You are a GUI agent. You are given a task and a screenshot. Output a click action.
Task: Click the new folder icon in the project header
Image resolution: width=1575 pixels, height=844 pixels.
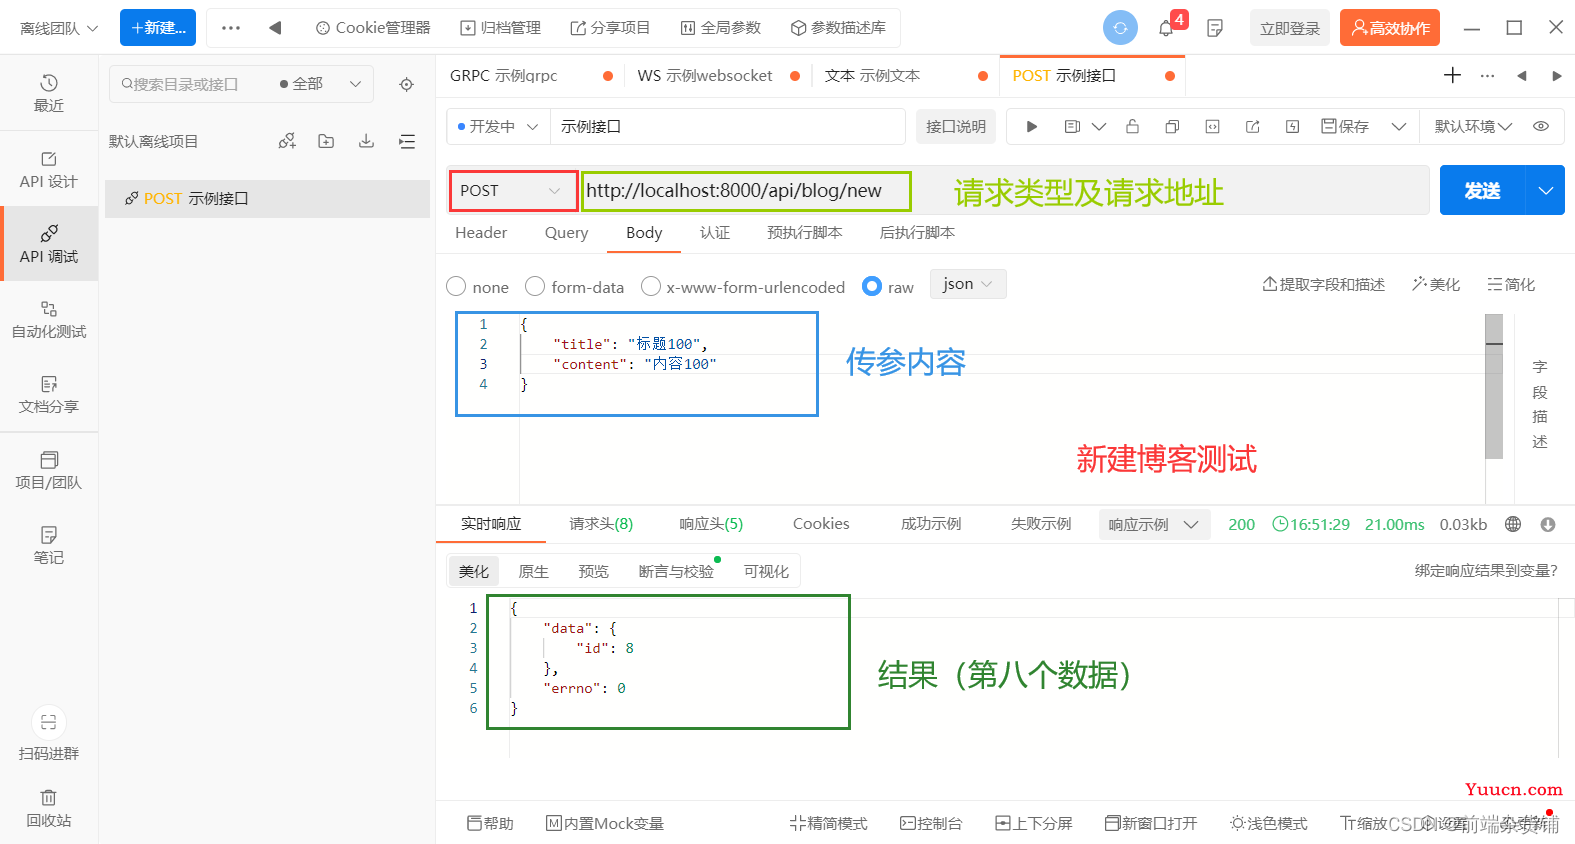pyautogui.click(x=326, y=141)
